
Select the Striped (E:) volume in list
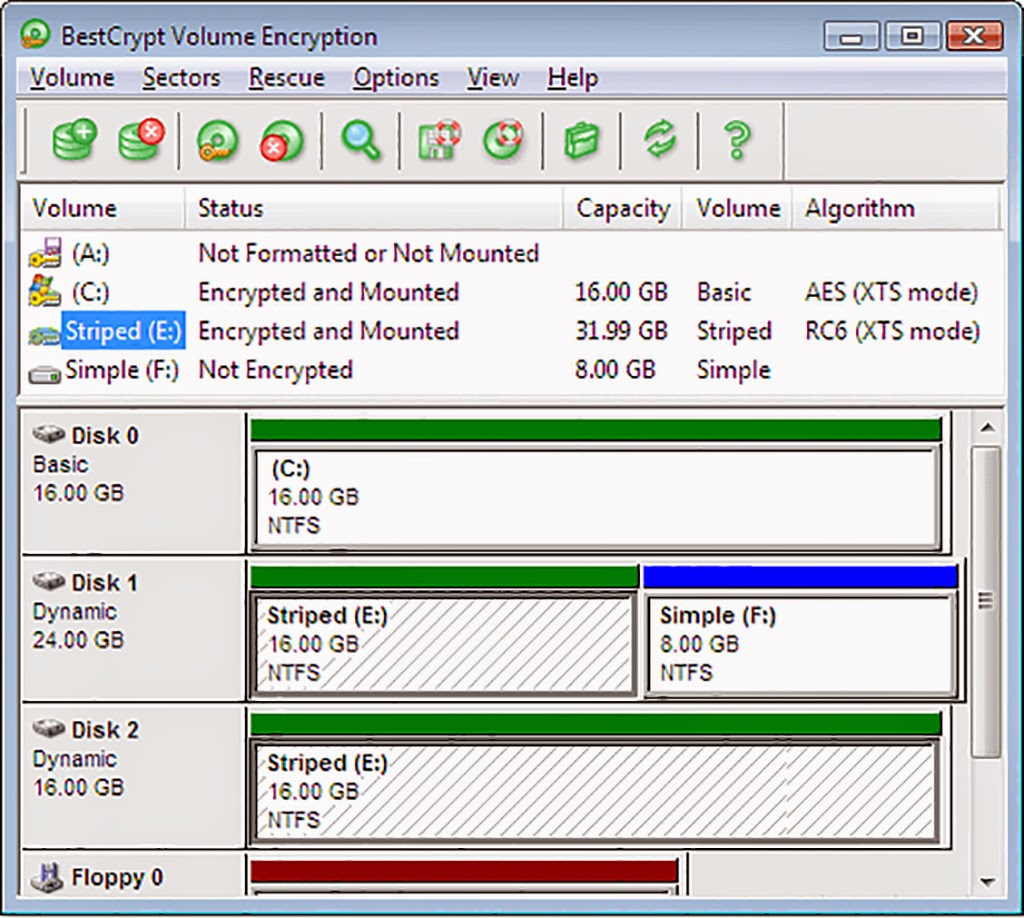click(x=123, y=331)
